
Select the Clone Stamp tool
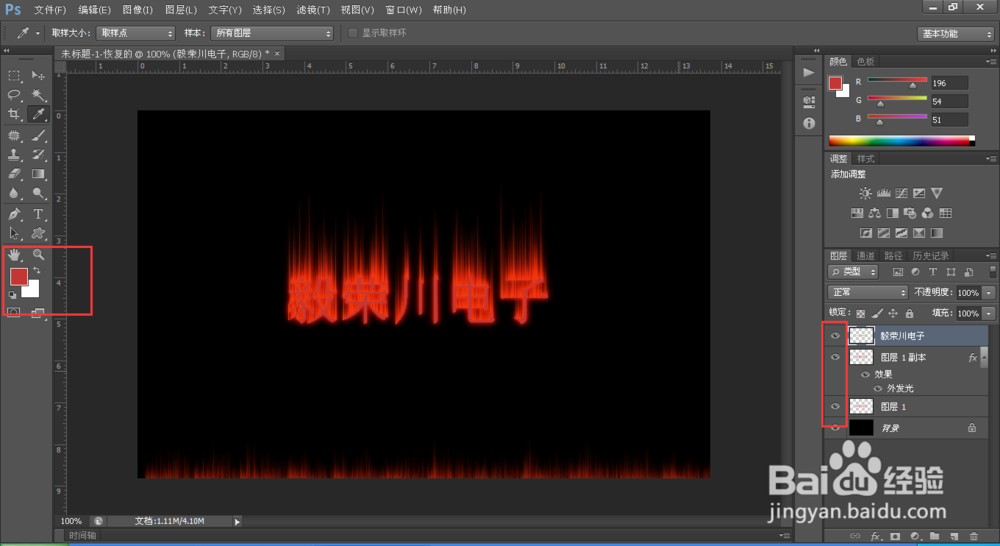click(14, 154)
